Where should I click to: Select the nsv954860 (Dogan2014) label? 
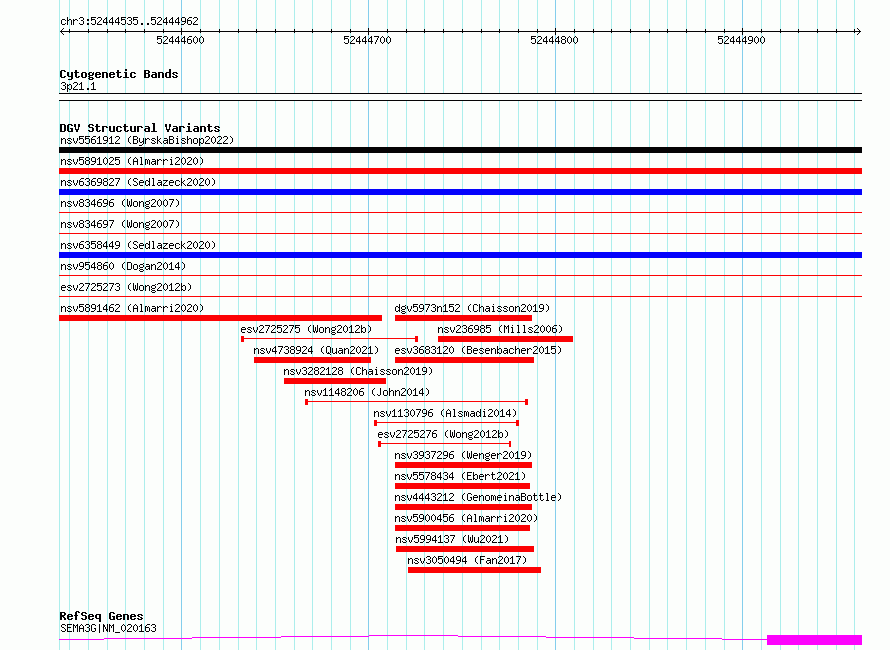pos(123,266)
